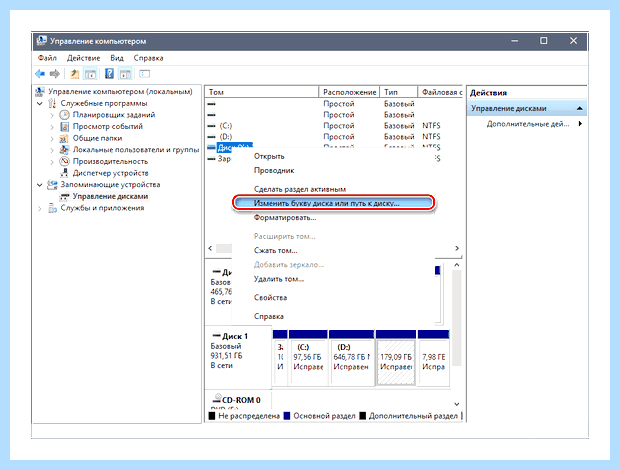Click the CD-ROM 0 drive icon
Image resolution: width=620 pixels, height=470 pixels.
point(217,398)
